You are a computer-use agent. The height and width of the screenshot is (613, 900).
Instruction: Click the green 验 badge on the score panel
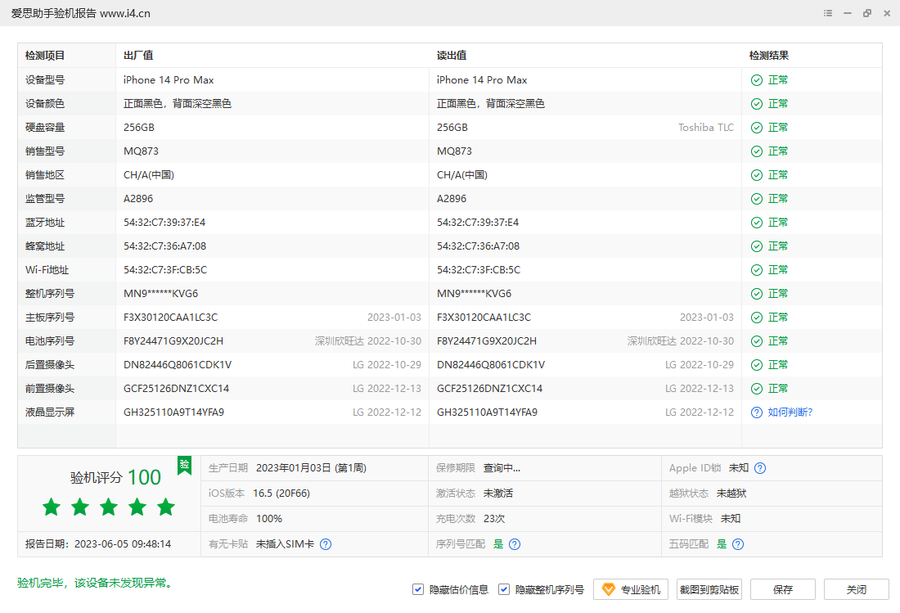184,465
